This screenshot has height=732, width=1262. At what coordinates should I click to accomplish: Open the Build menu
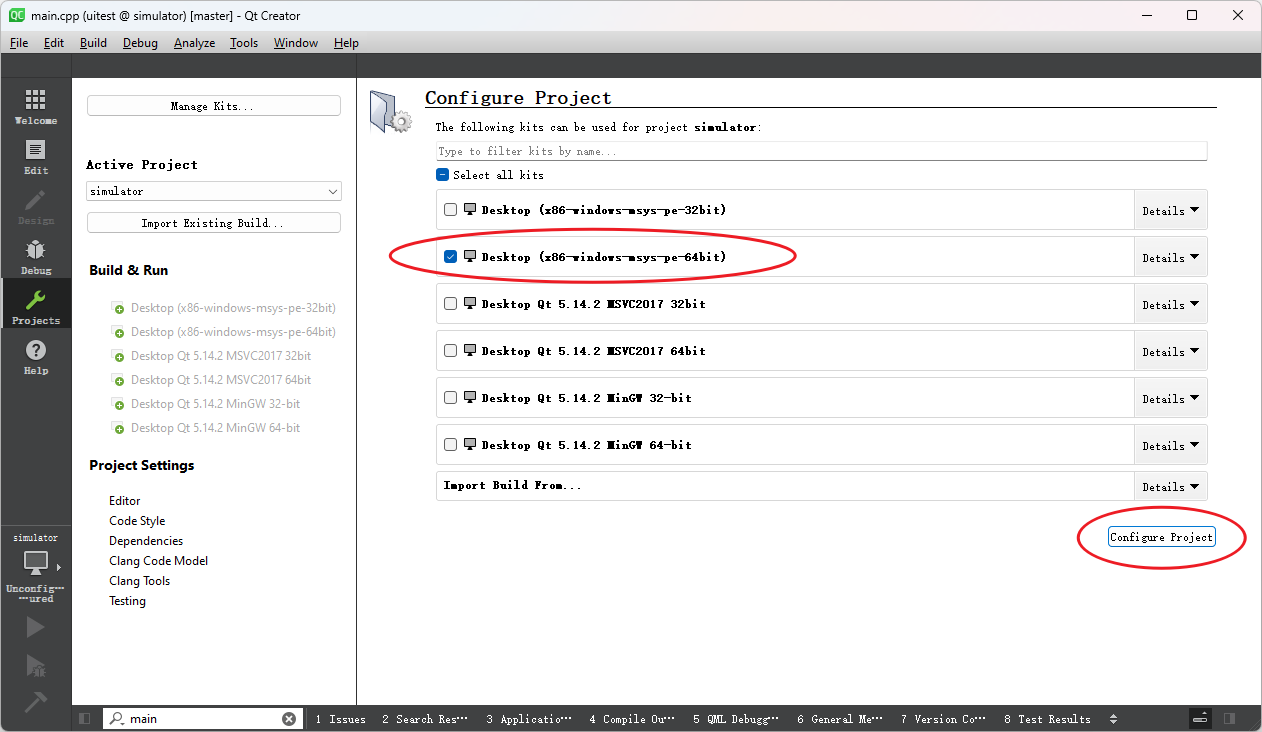pos(93,43)
